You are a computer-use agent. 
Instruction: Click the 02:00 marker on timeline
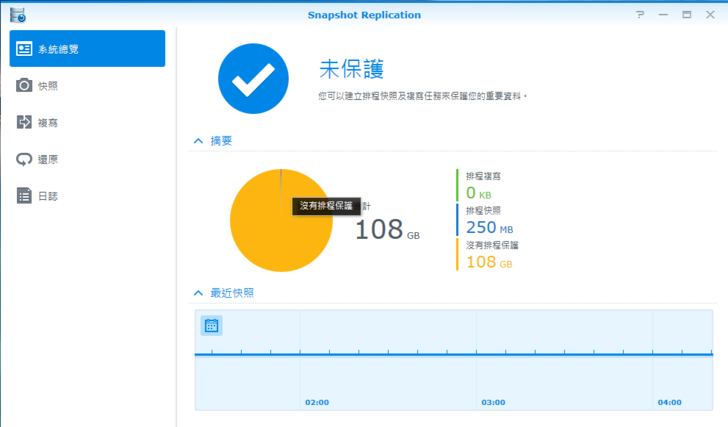[x=317, y=402]
